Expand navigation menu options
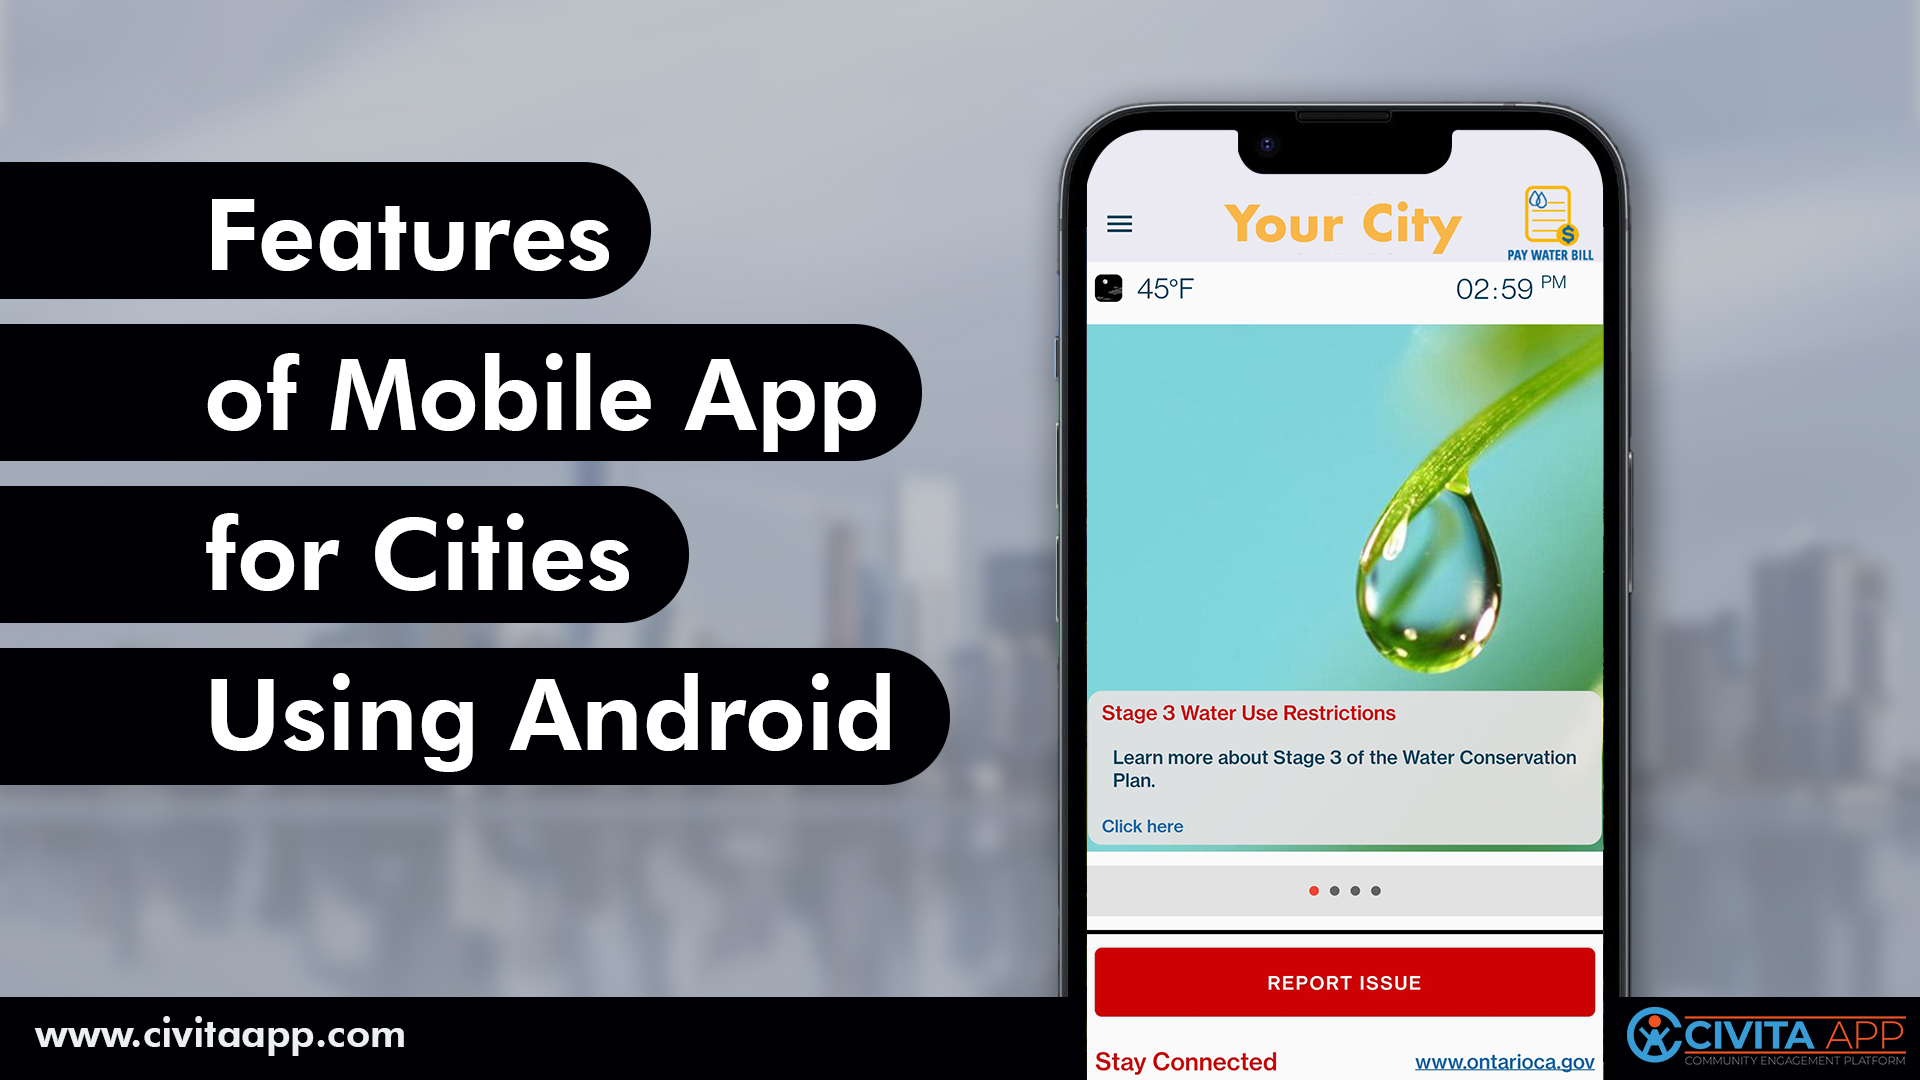The width and height of the screenshot is (1920, 1080). (1120, 223)
